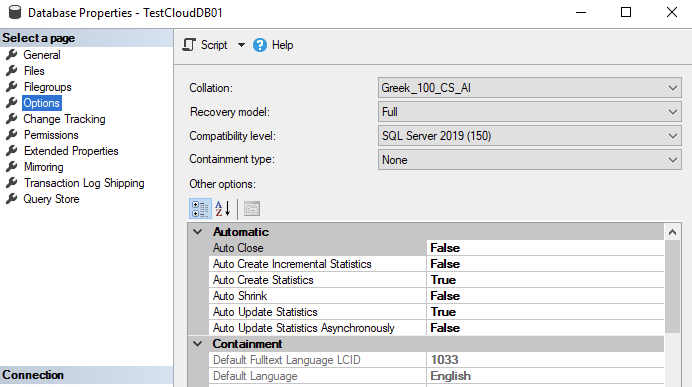
Task: Open the General page
Action: pyautogui.click(x=42, y=55)
